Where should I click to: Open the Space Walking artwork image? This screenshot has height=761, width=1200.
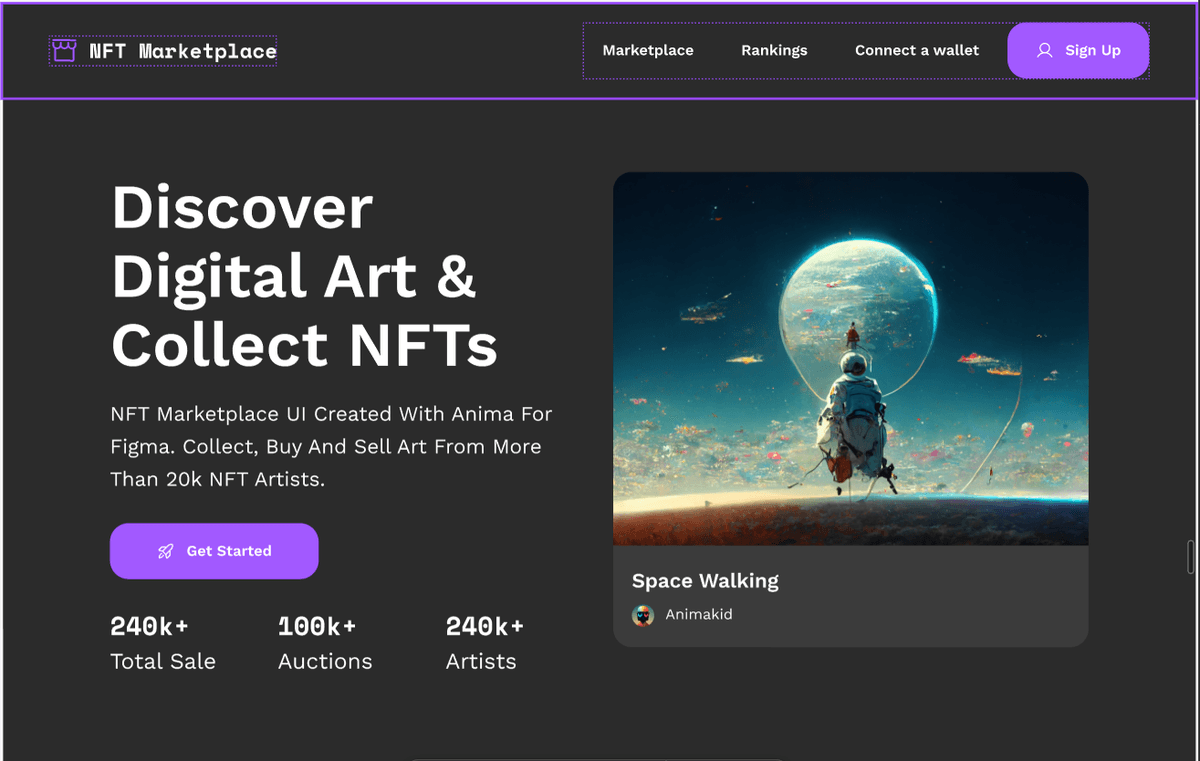tap(850, 357)
